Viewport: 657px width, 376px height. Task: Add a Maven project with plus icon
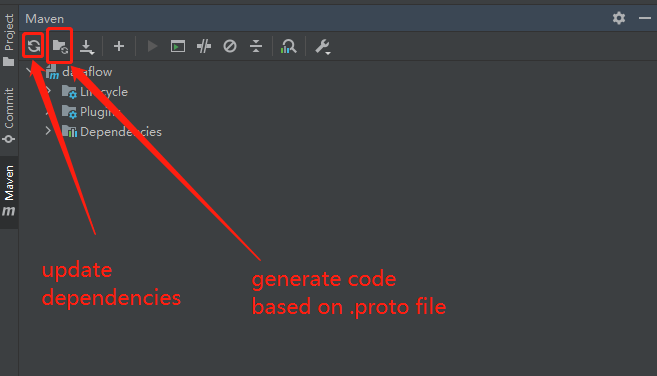click(x=119, y=46)
